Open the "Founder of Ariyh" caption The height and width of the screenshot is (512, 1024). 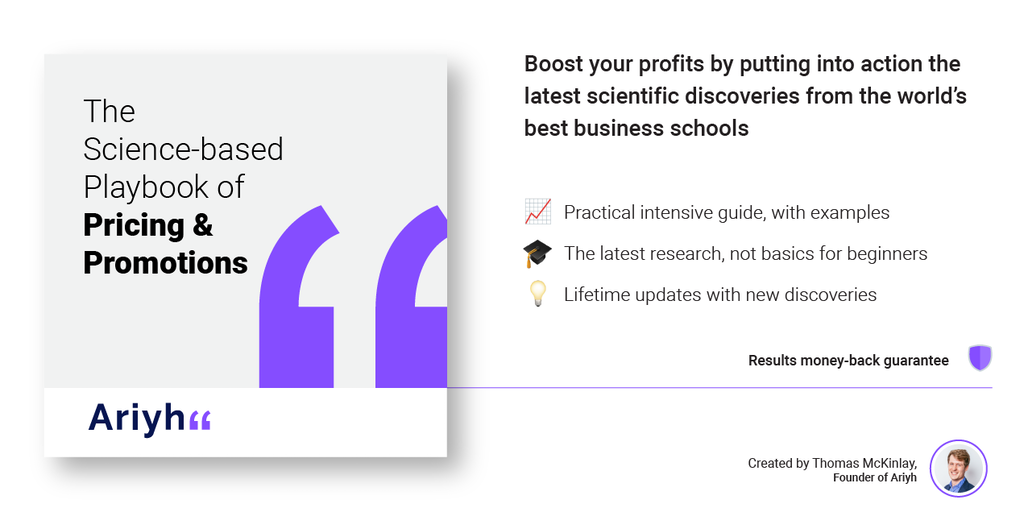[x=874, y=478]
